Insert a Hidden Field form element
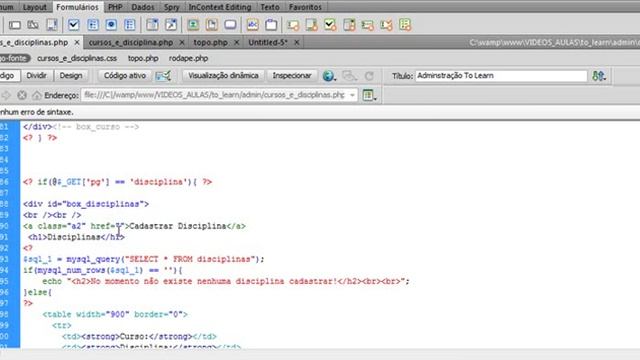 pos(33,25)
